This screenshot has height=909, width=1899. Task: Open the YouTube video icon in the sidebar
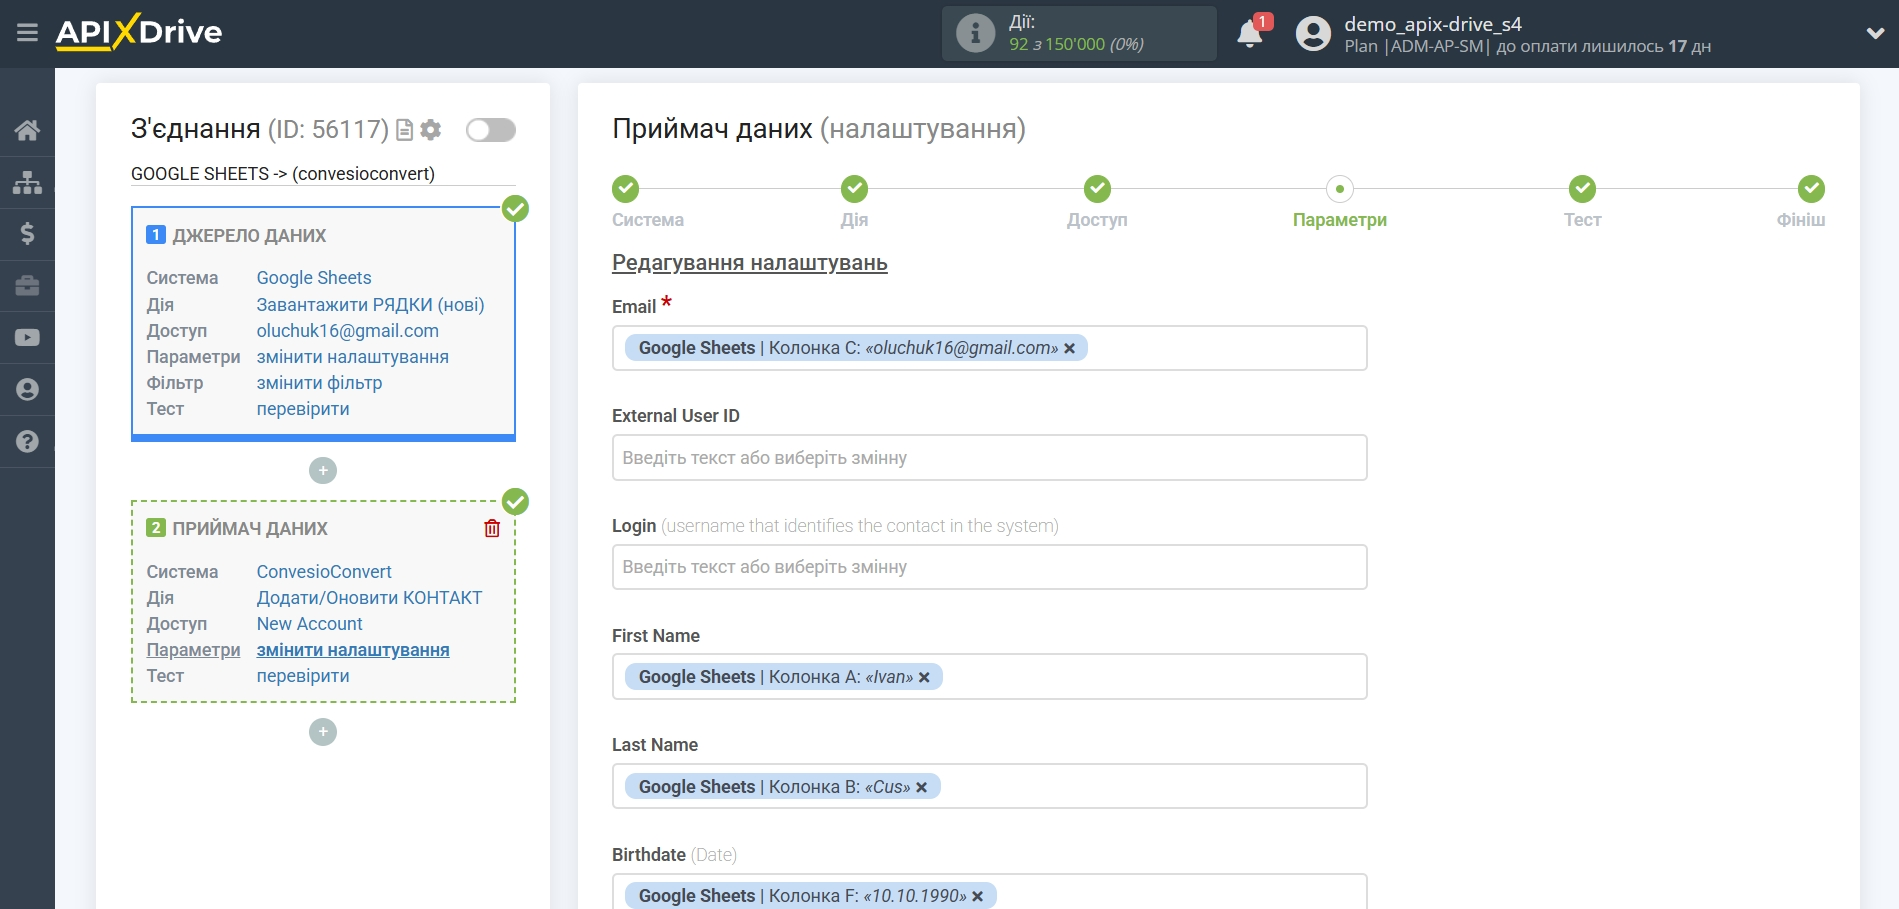click(27, 338)
